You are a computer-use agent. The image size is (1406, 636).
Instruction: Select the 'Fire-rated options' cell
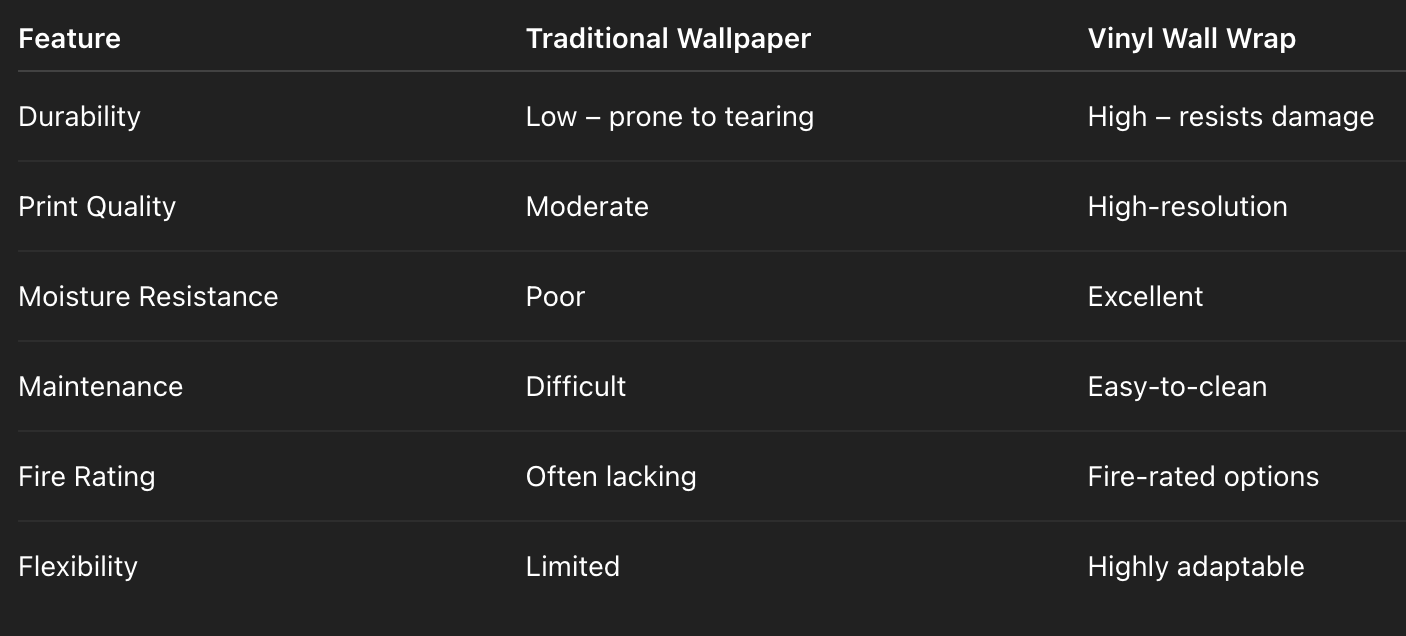click(x=1203, y=476)
